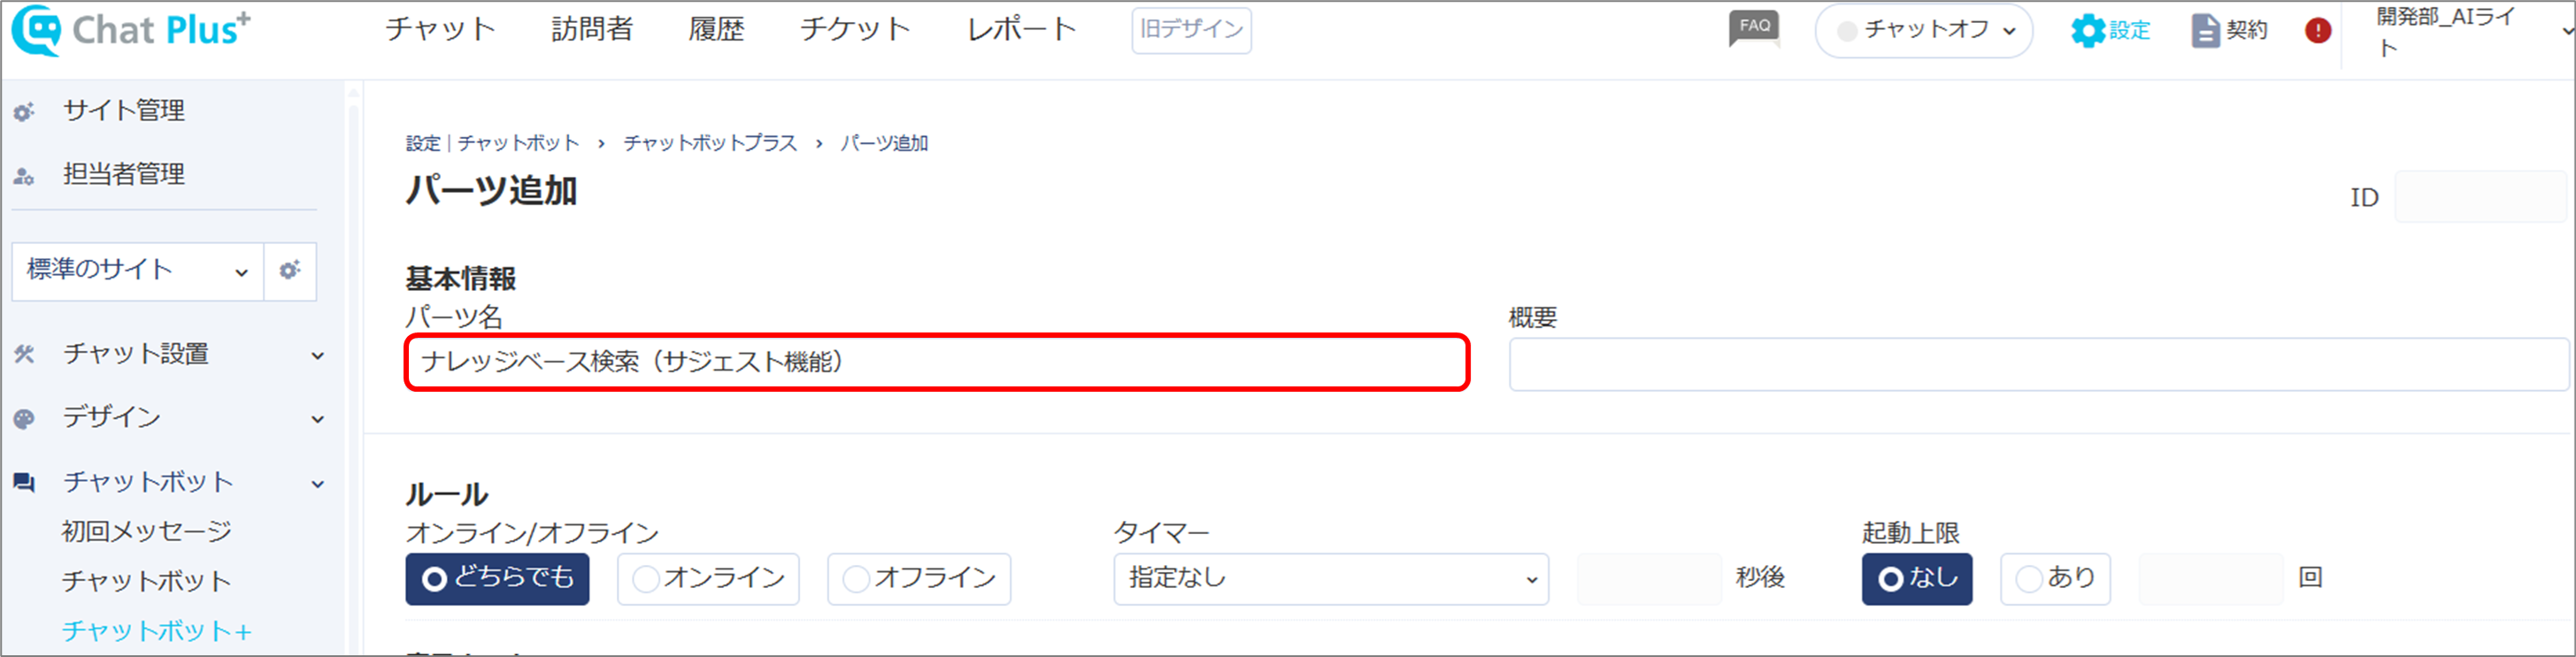Open 担当者管理 in the sidebar
Screen dimensions: 2576x657
pos(123,174)
